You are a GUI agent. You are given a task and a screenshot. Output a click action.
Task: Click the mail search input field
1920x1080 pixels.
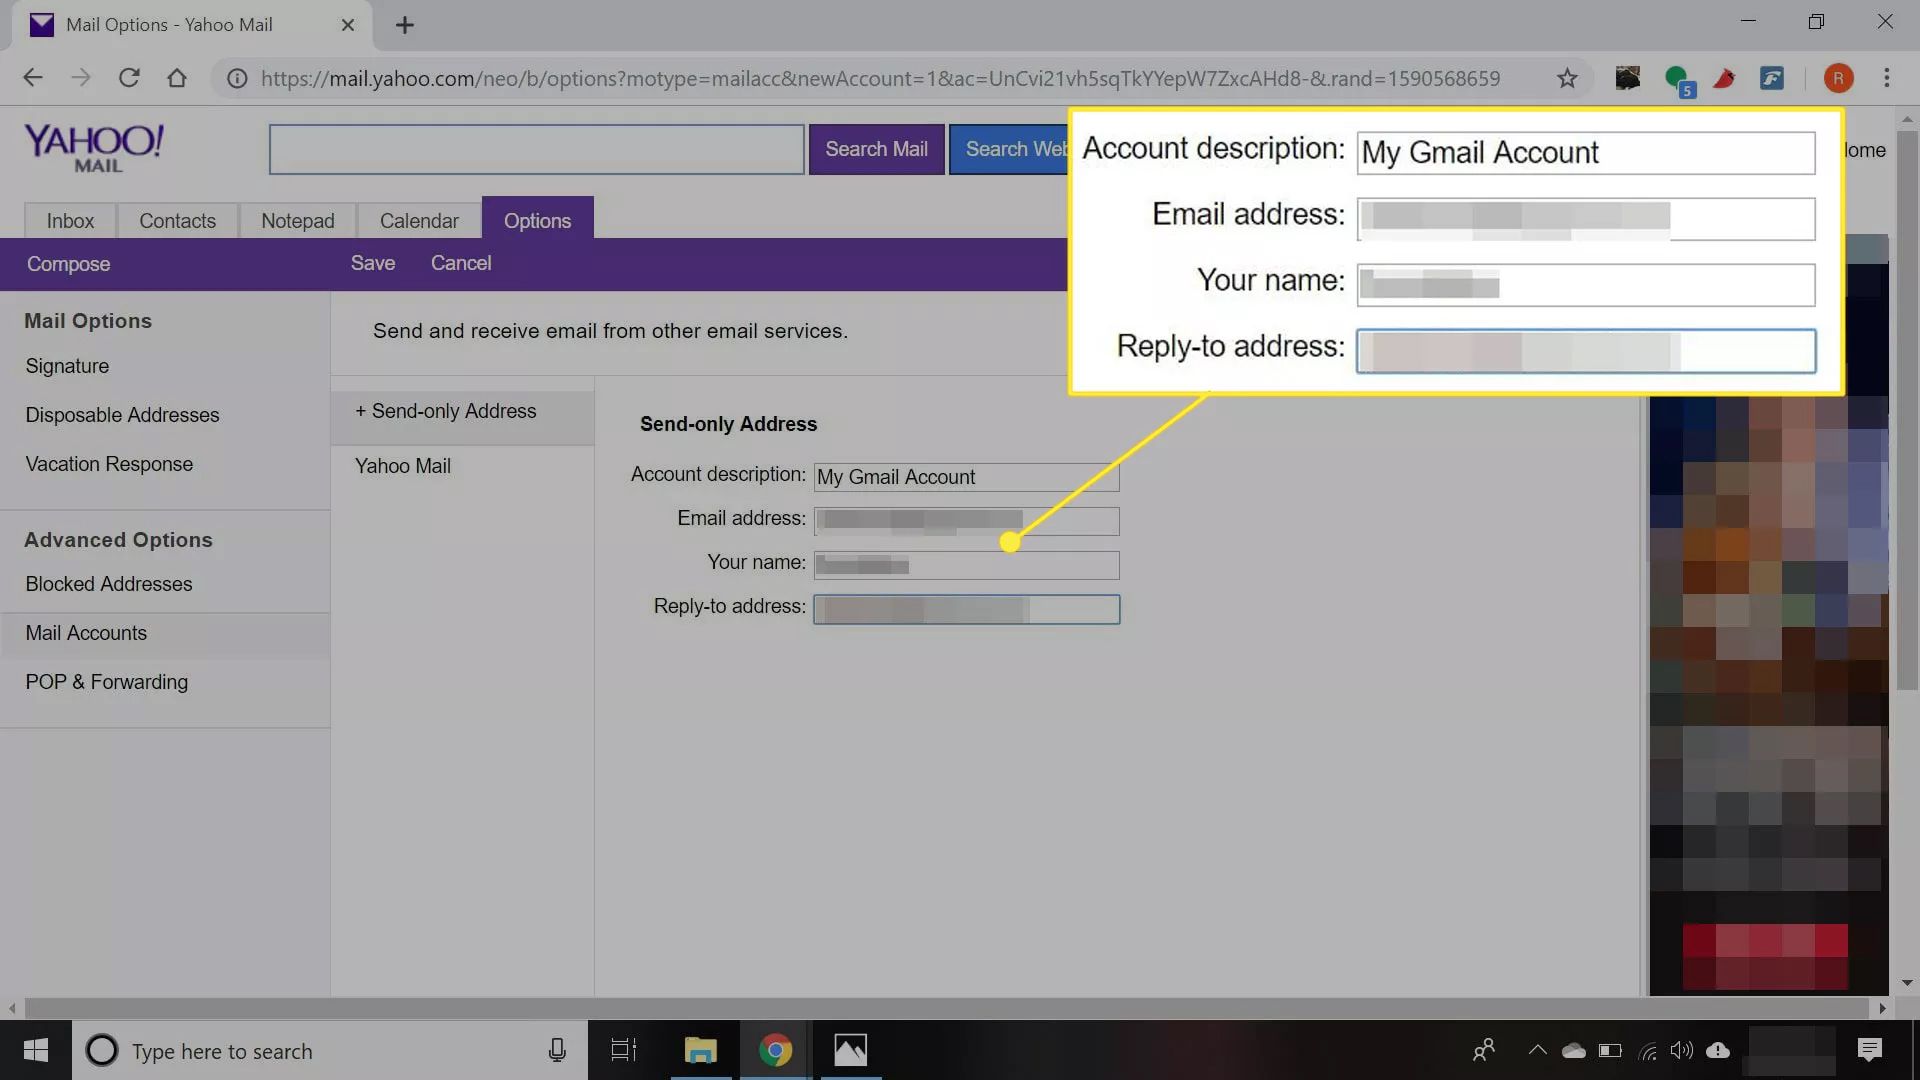(536, 149)
